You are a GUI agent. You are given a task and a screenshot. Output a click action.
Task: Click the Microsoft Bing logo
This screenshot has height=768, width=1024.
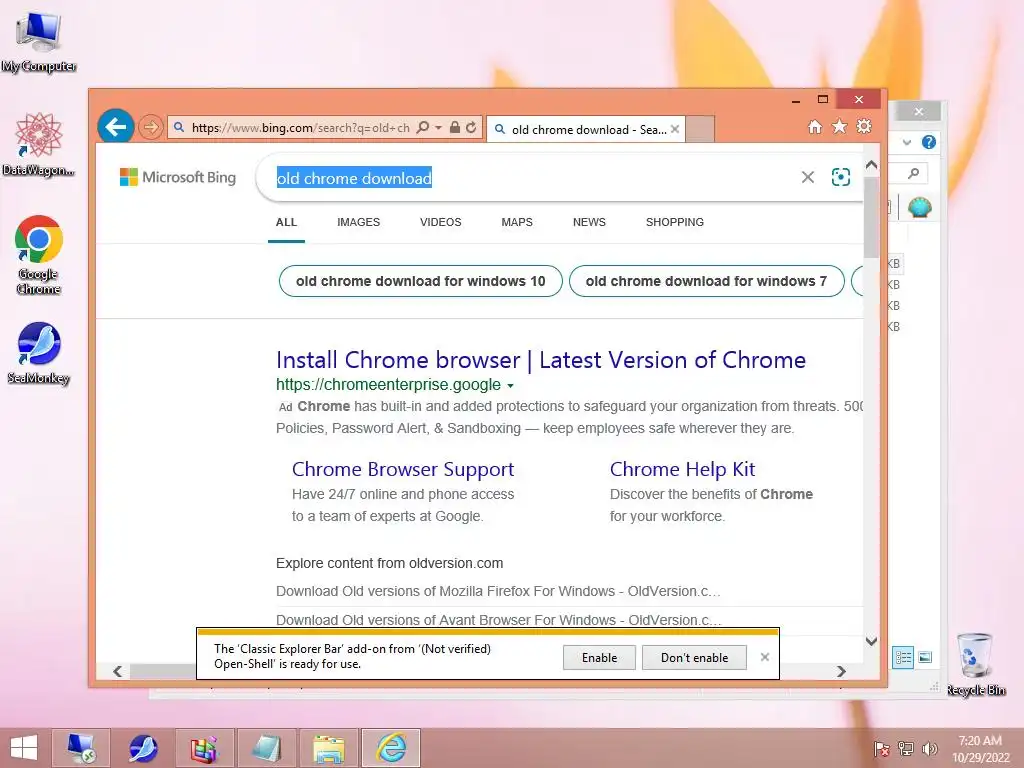pyautogui.click(x=178, y=177)
